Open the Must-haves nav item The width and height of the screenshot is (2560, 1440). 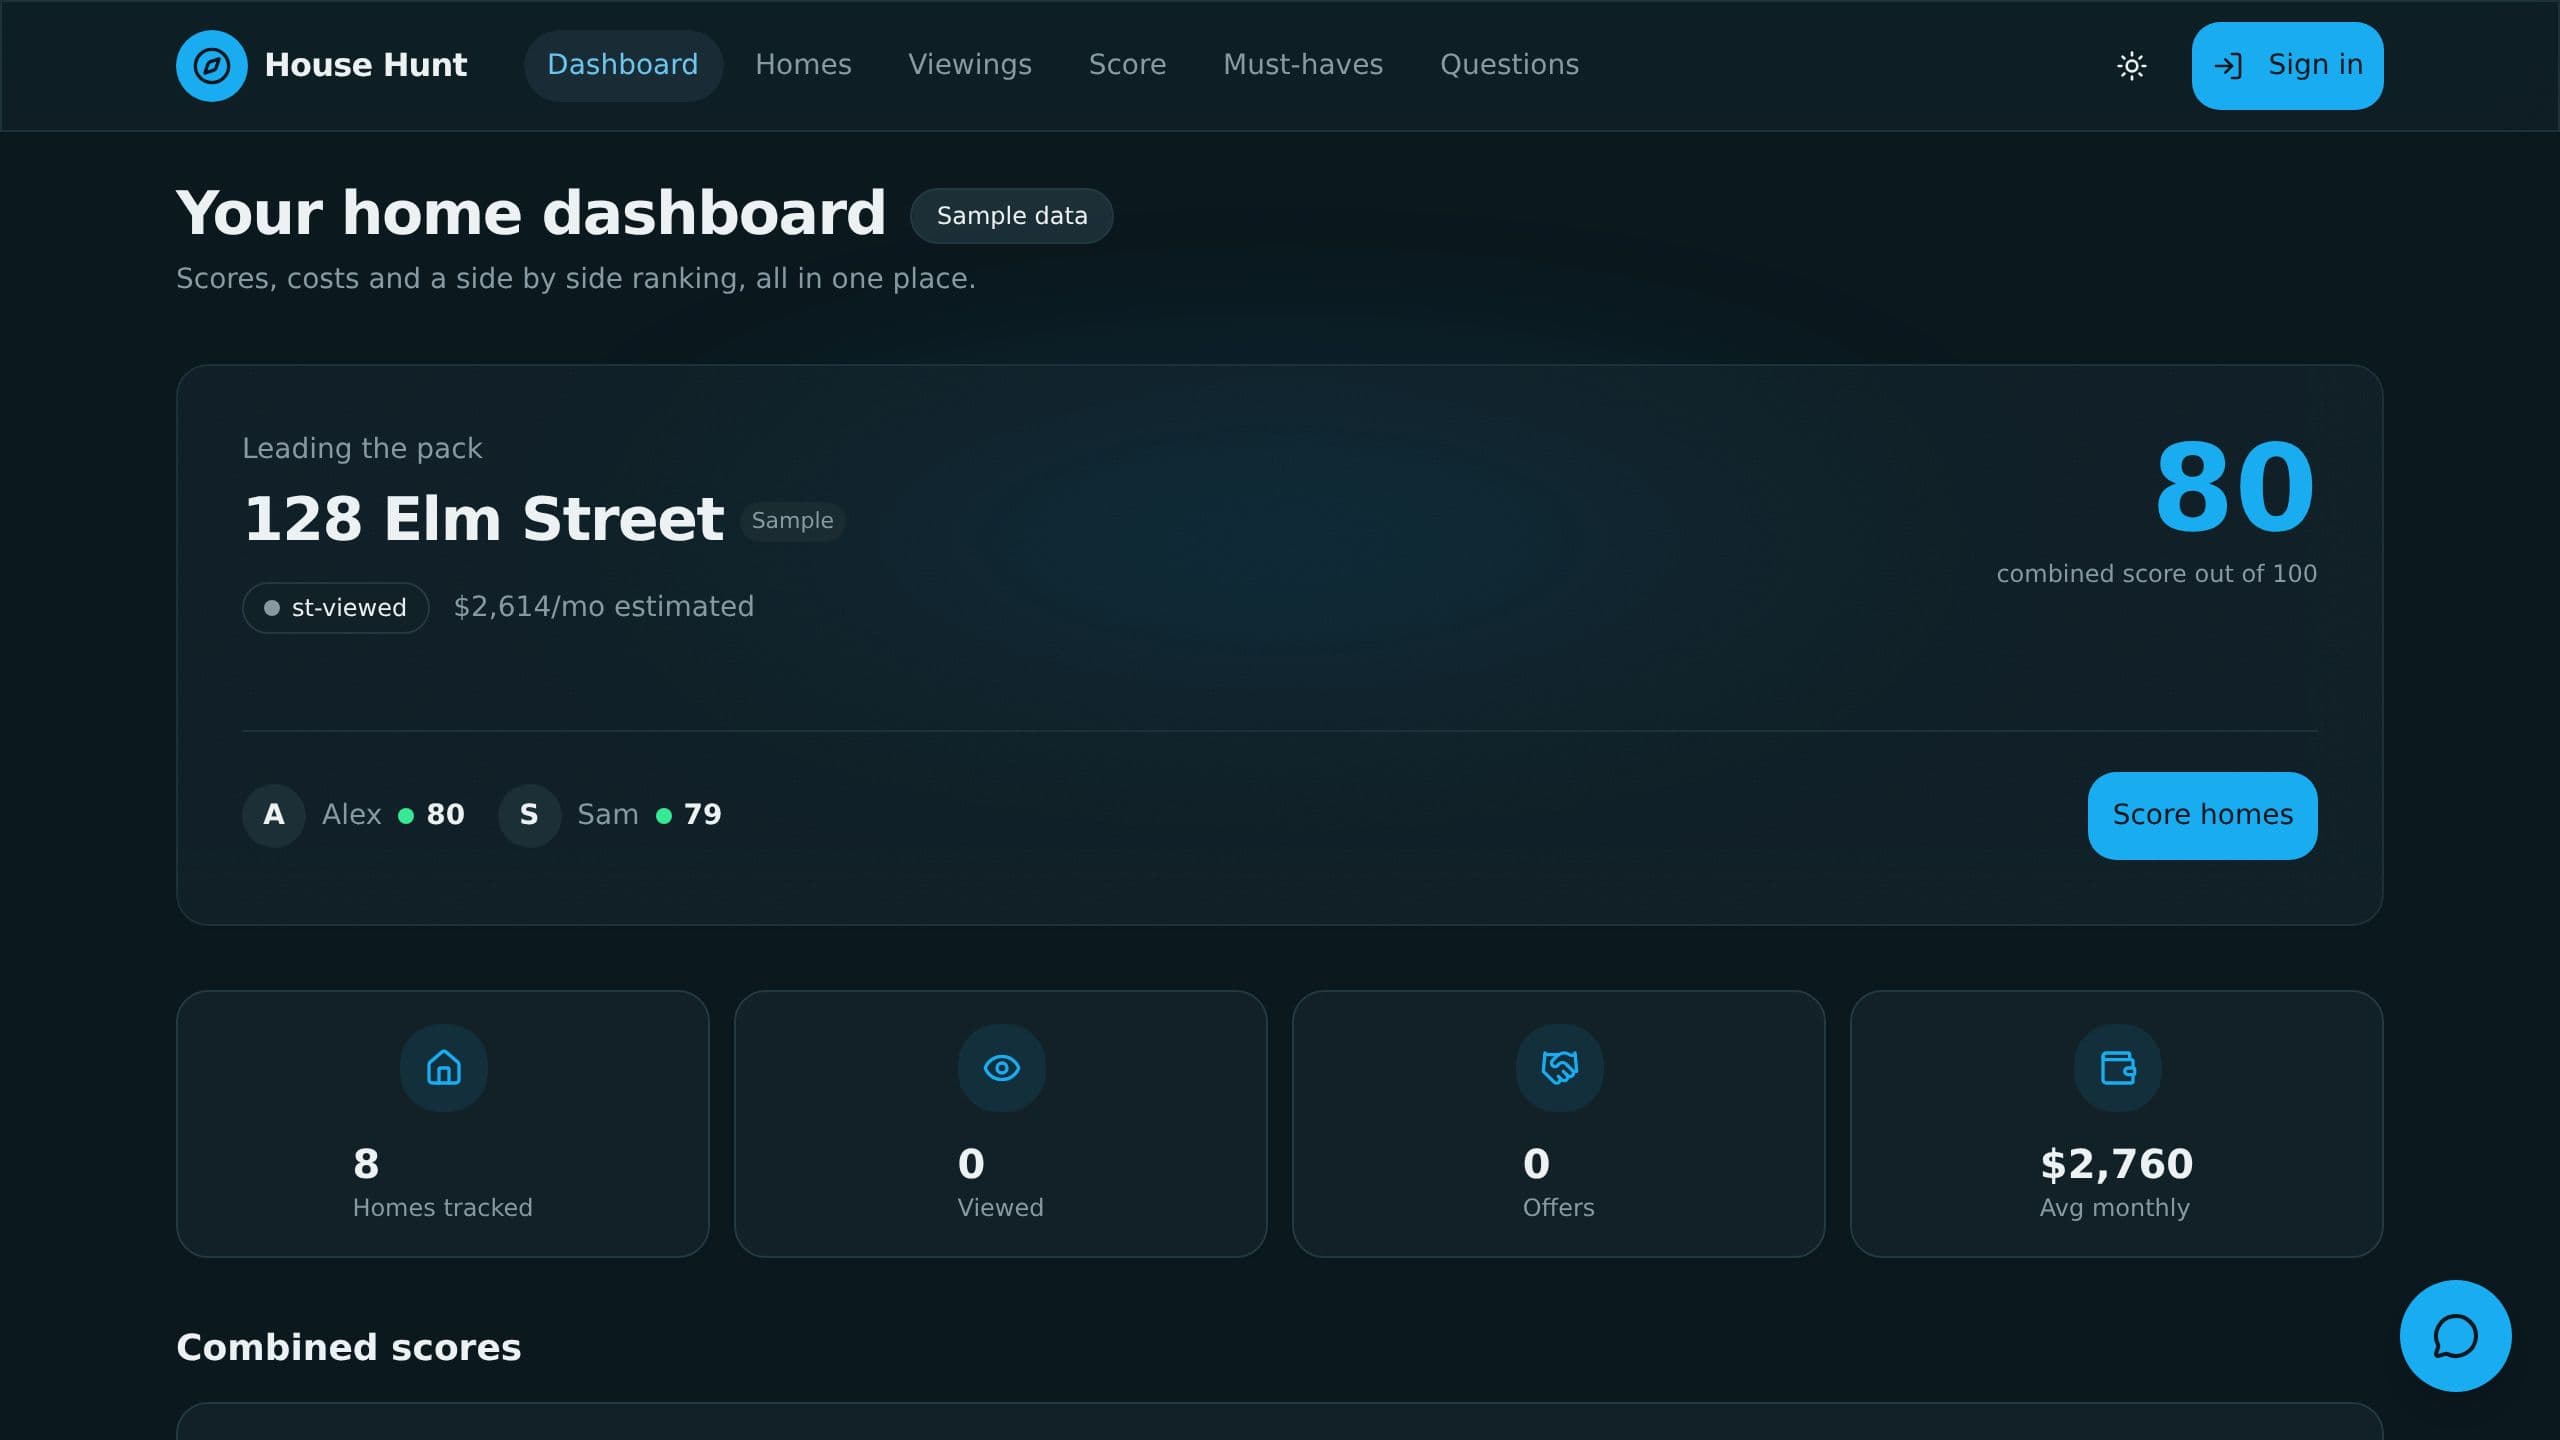(x=1303, y=65)
